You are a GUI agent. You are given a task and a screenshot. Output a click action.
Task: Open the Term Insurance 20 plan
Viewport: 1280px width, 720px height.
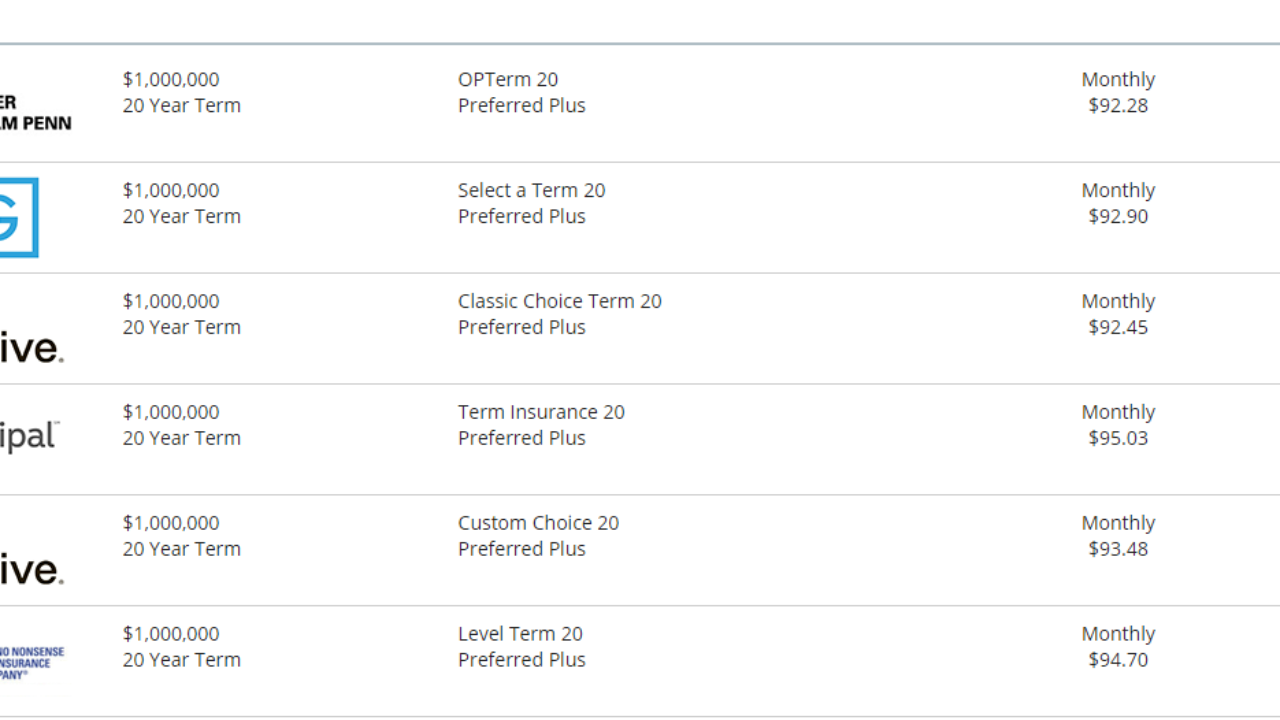pos(541,413)
